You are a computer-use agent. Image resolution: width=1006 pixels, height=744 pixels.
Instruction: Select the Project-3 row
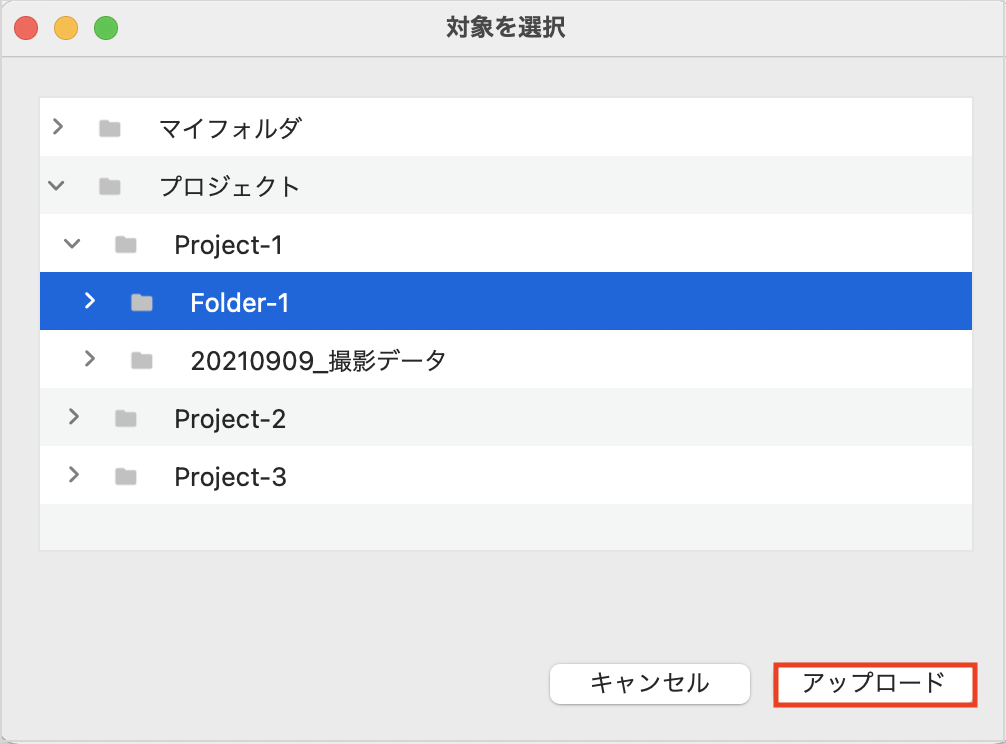pyautogui.click(x=230, y=476)
